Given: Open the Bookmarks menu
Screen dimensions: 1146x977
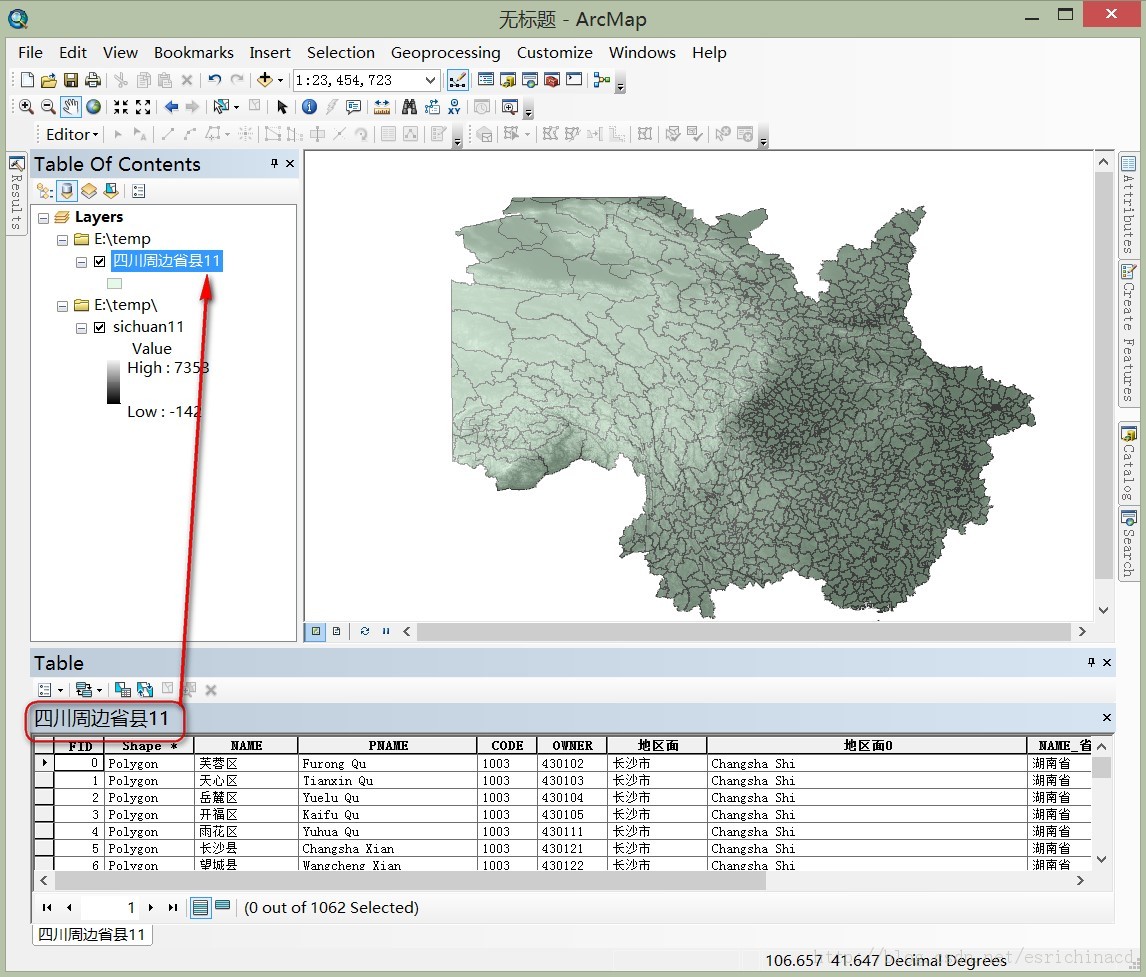Looking at the screenshot, I should [x=194, y=53].
